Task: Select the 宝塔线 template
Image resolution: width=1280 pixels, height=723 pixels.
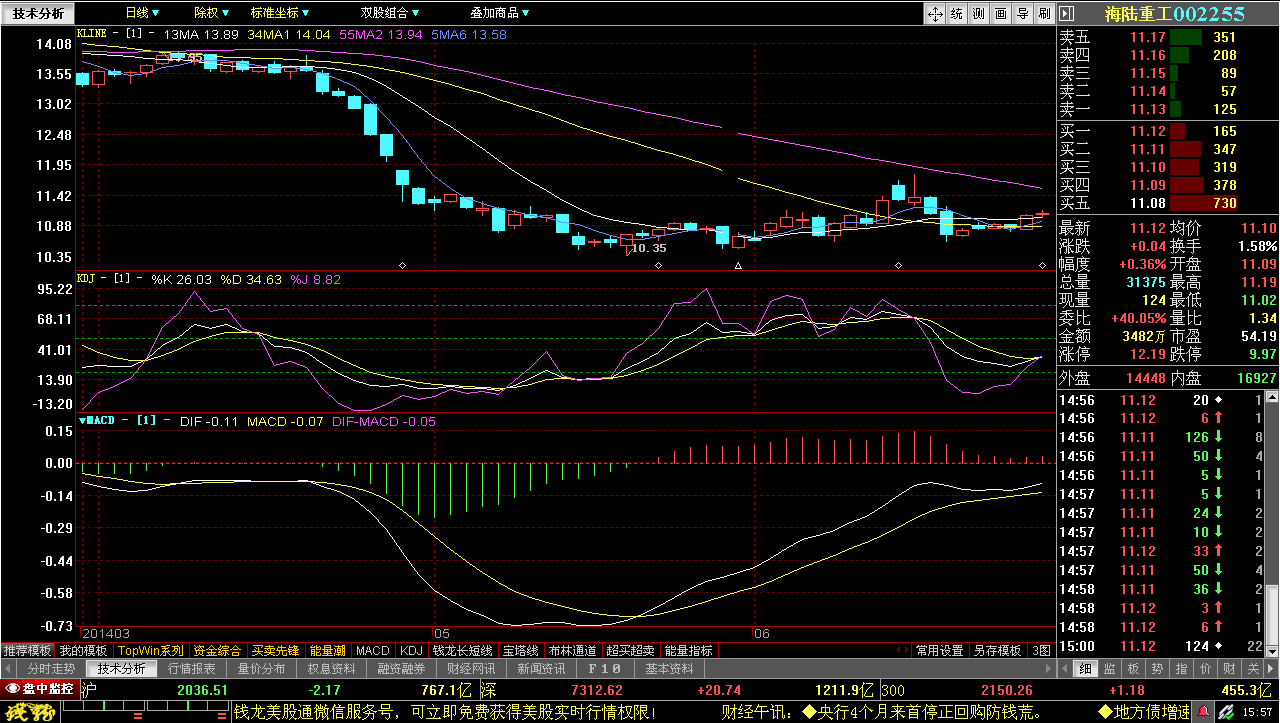Action: 521,650
